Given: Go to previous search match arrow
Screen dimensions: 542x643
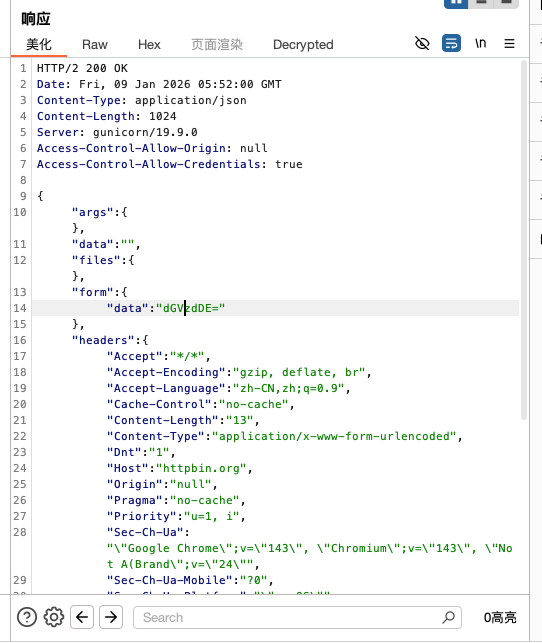Looking at the screenshot, I should 82,617.
